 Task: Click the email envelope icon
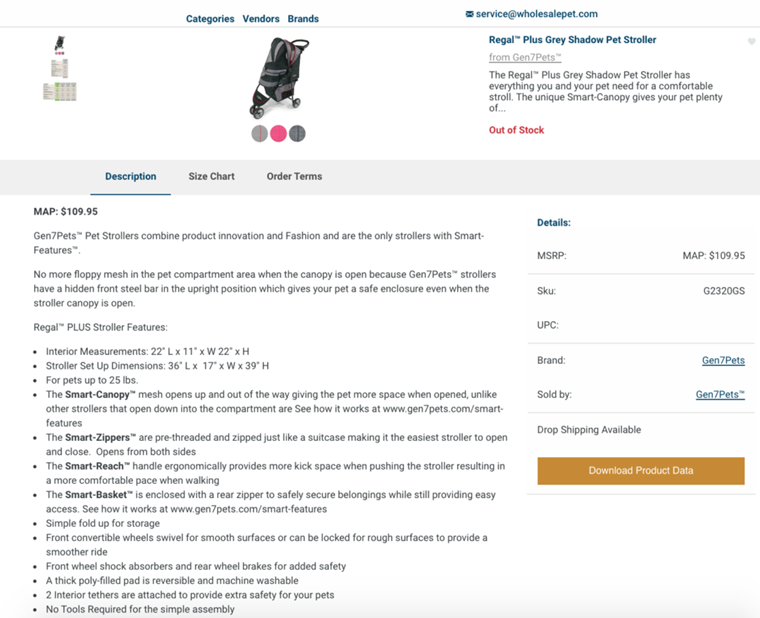click(x=470, y=14)
